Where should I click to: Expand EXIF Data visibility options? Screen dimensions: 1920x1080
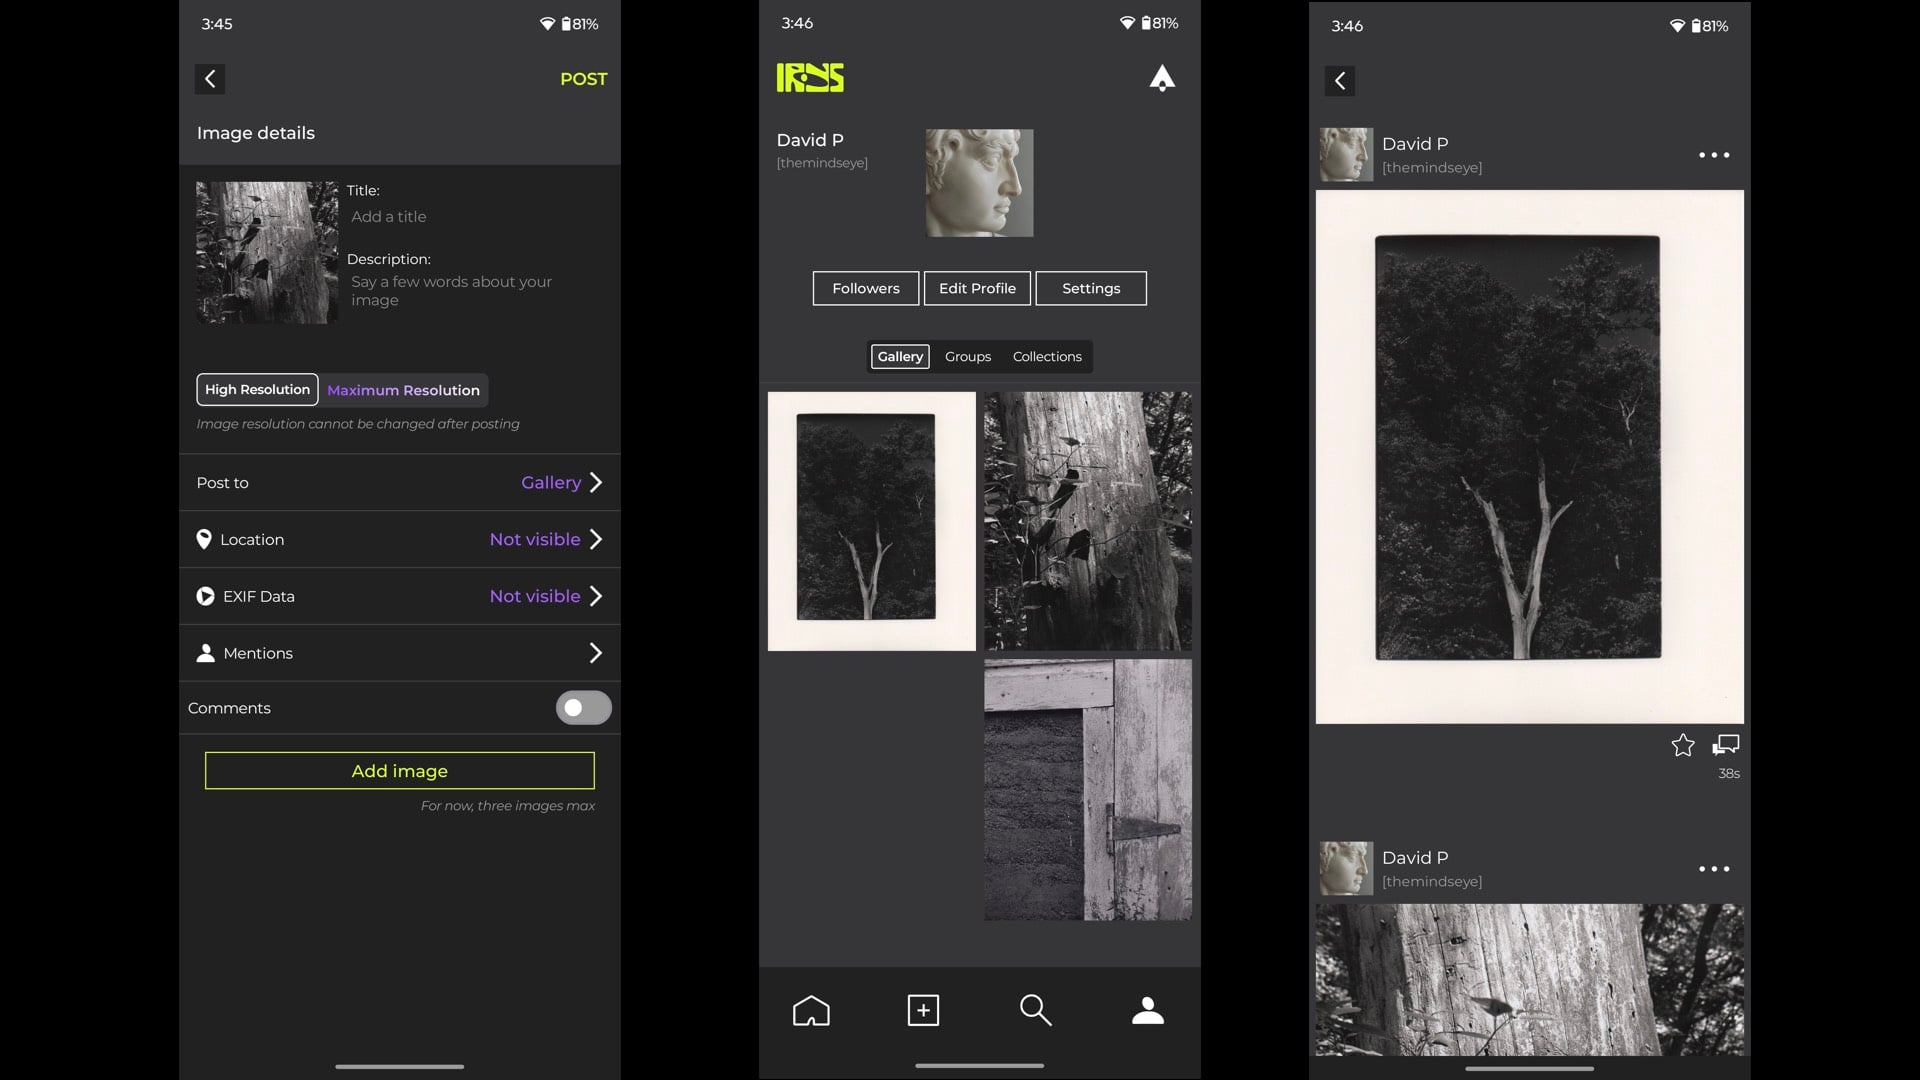point(595,597)
